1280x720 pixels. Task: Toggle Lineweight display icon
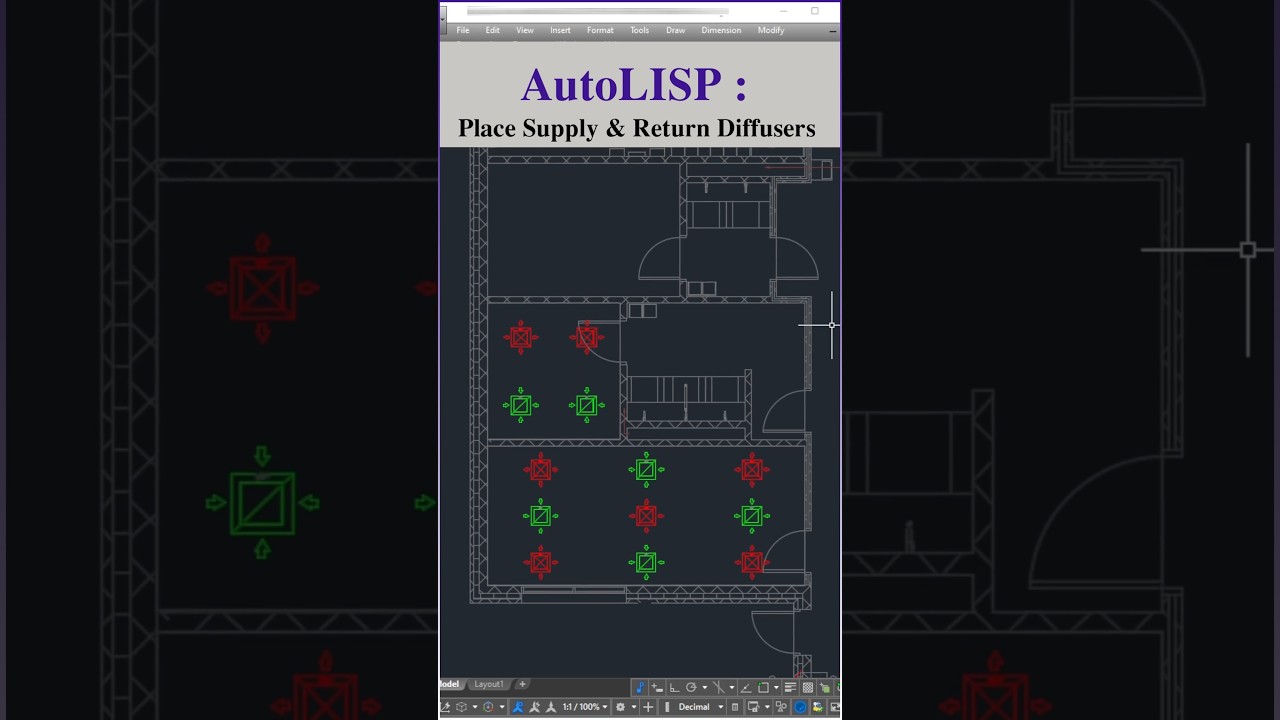pos(791,688)
